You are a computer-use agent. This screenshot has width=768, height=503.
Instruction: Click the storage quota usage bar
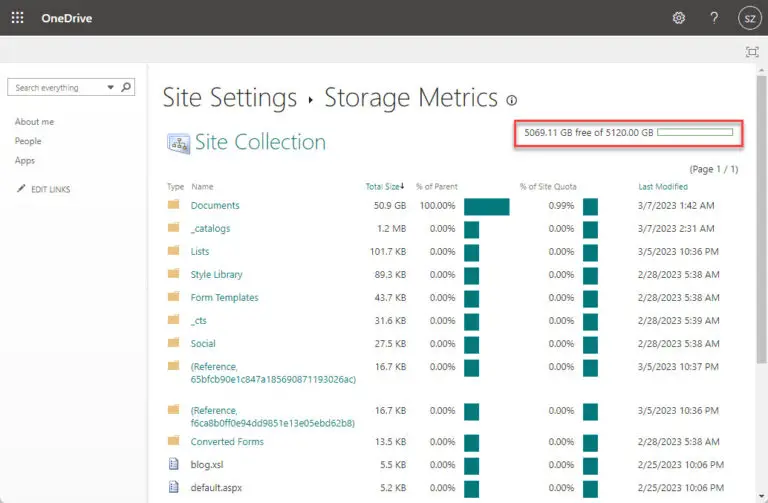pos(695,132)
